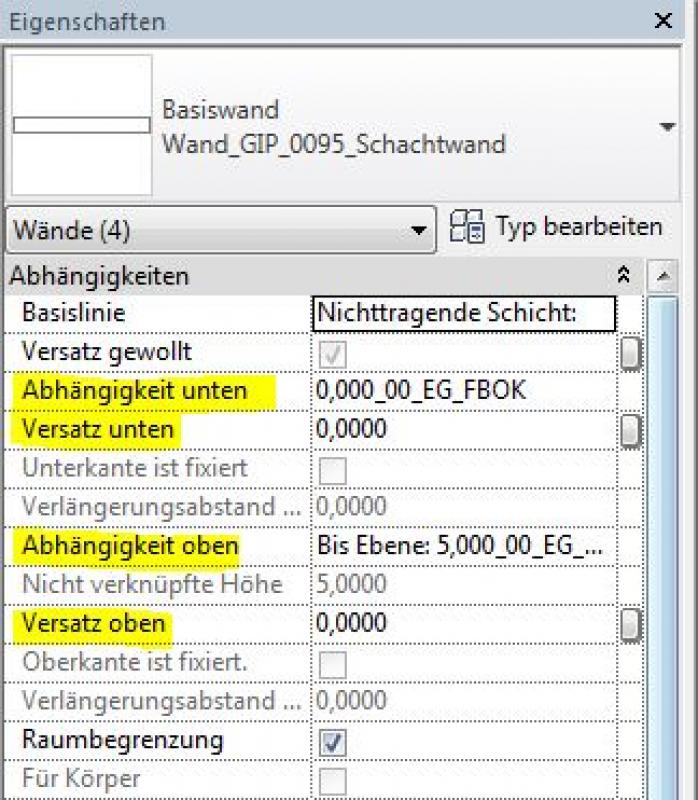Click the associate parameter button for Versatz unten
Screen dimensions: 698x800
tap(630, 431)
